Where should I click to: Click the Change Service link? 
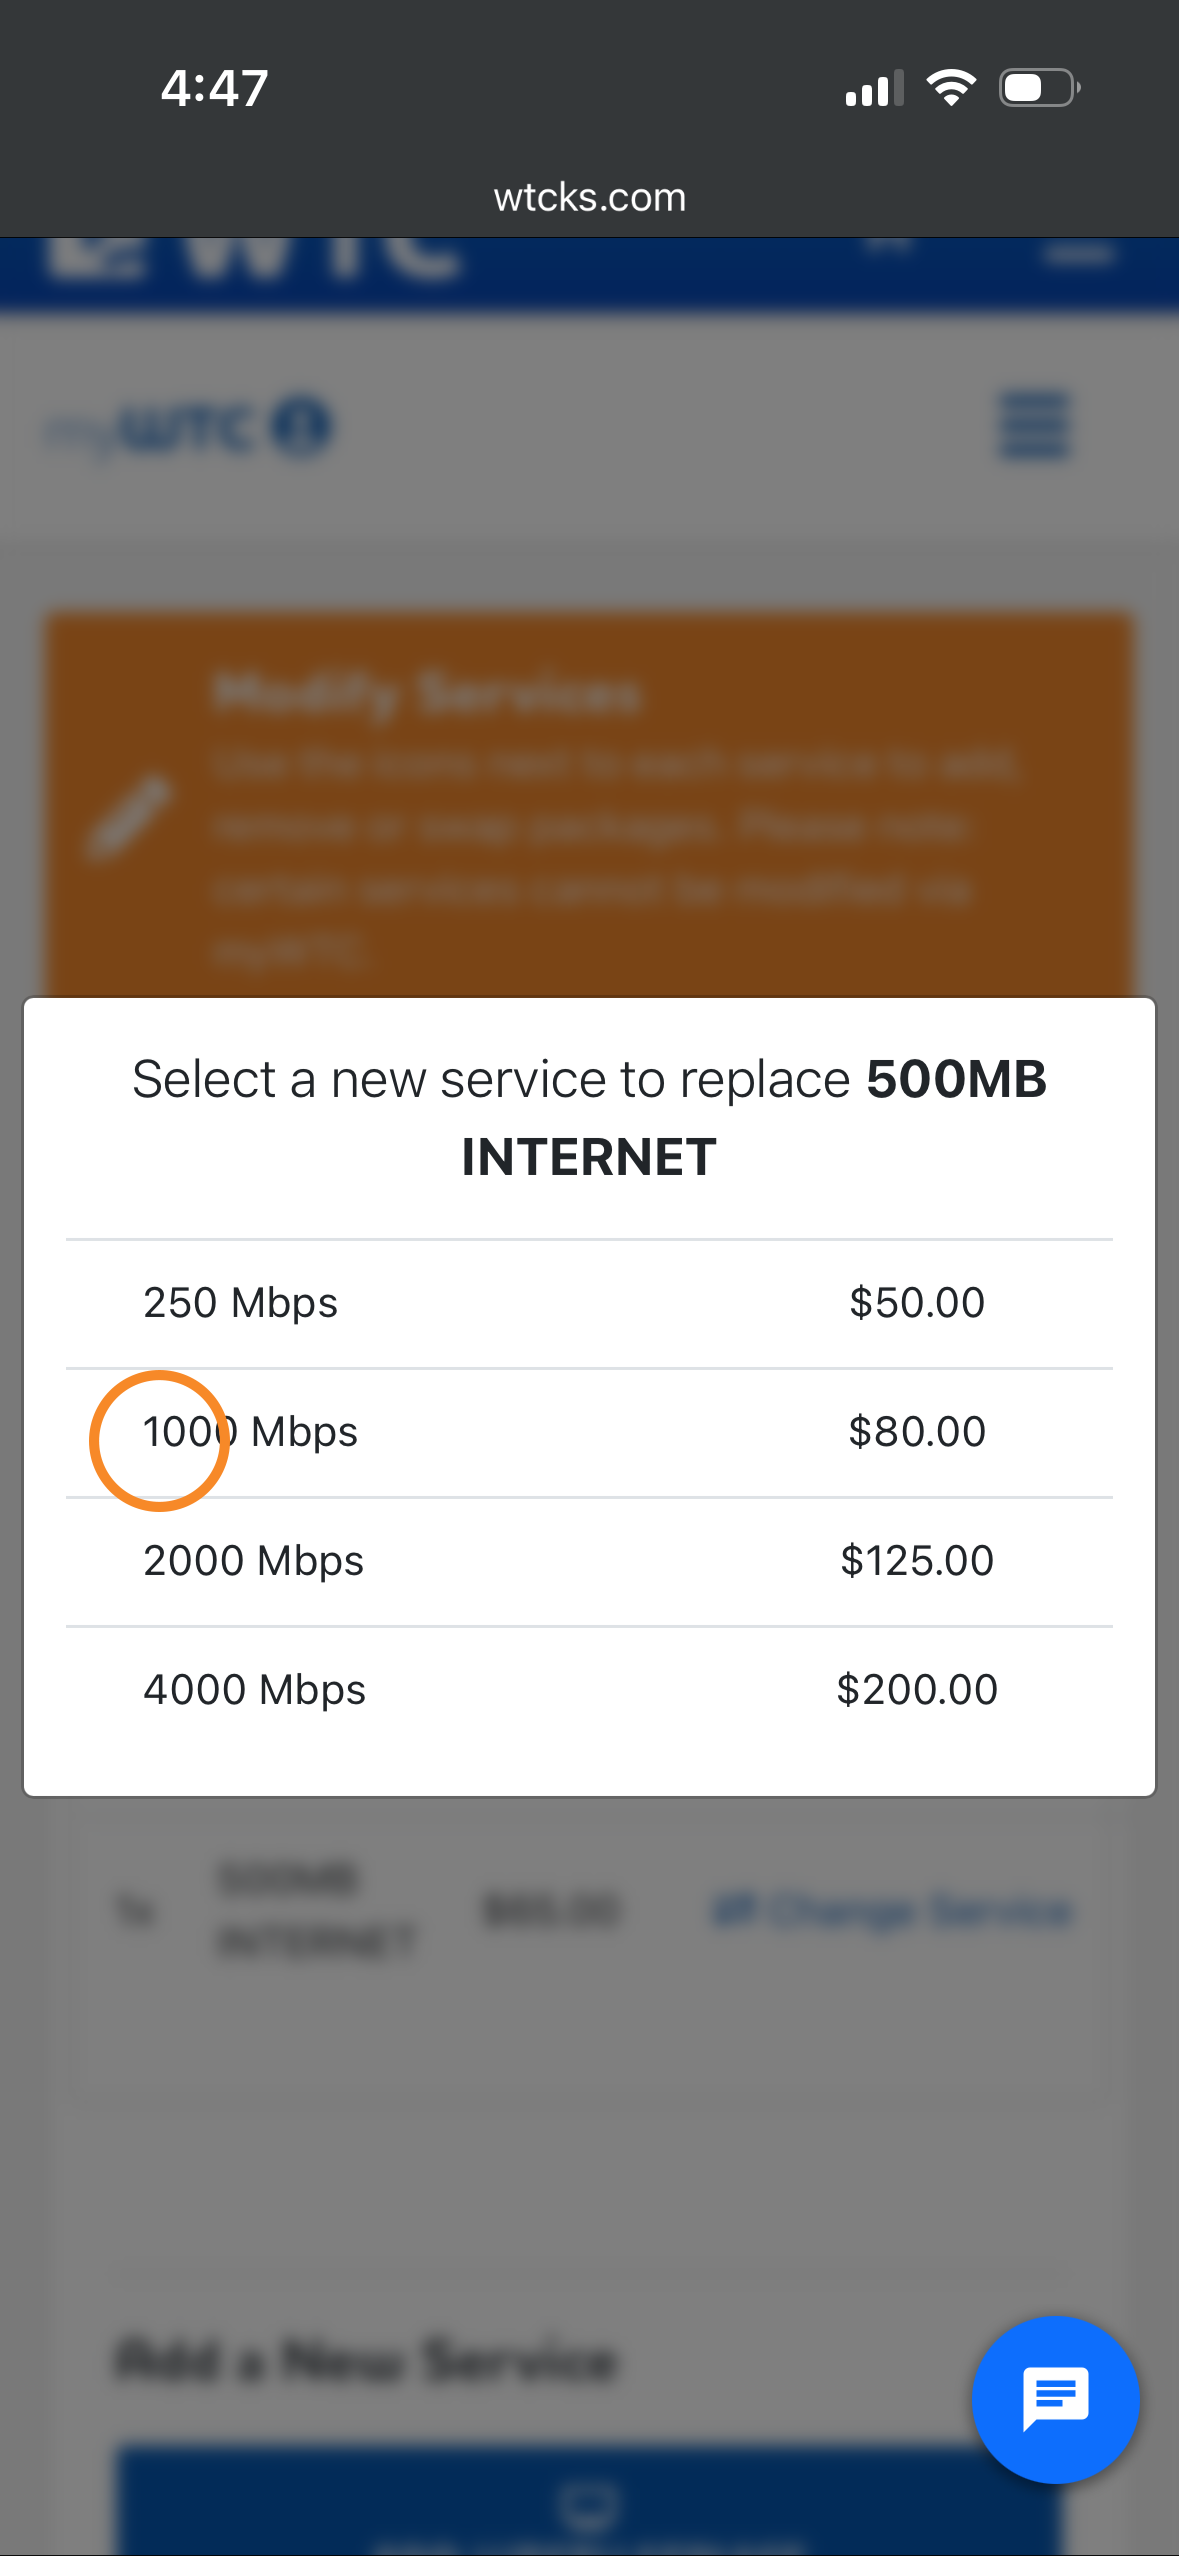(893, 1911)
